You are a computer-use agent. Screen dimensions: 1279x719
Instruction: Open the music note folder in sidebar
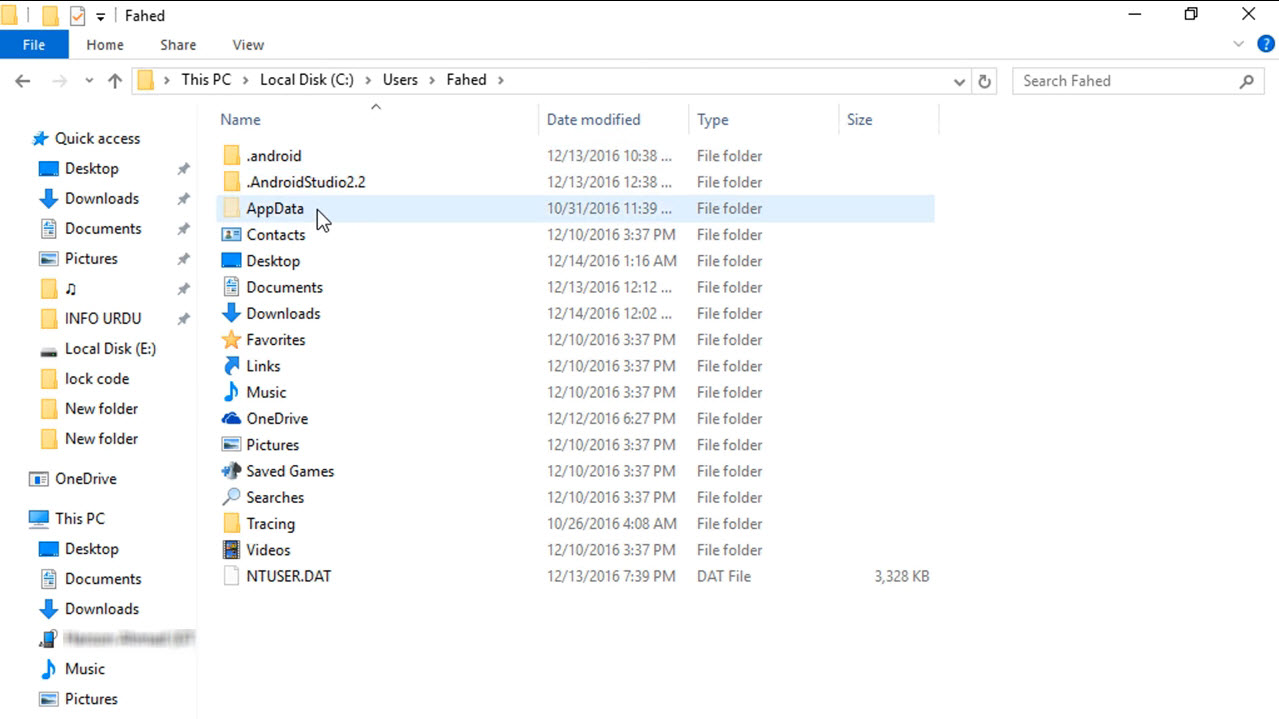pyautogui.click(x=70, y=288)
